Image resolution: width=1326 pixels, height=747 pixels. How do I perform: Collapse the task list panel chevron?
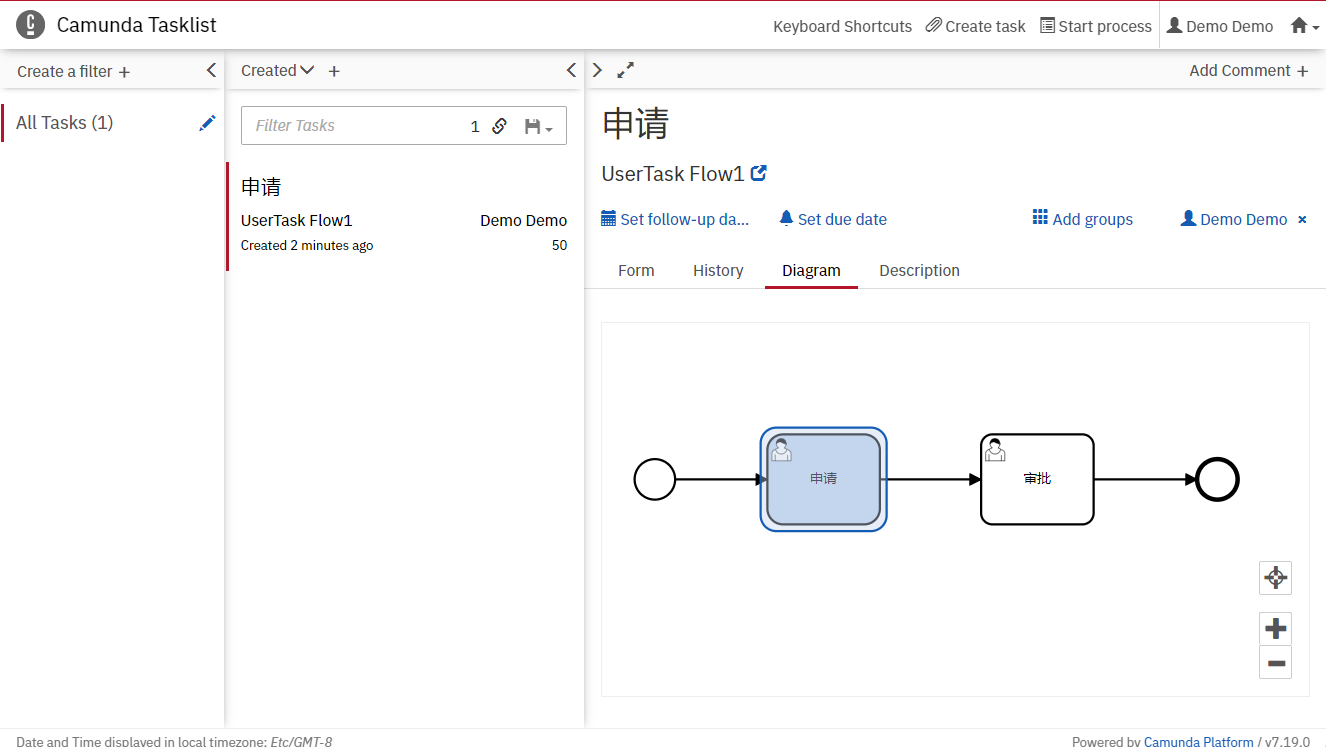pyautogui.click(x=571, y=70)
